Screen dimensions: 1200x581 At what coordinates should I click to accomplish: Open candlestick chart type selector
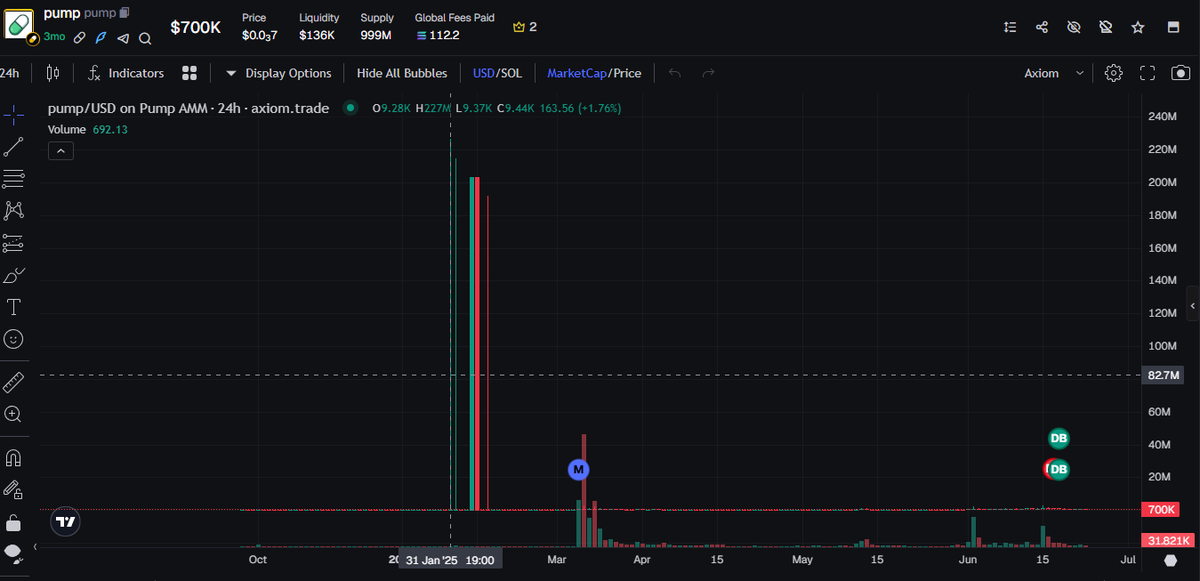(x=53, y=73)
